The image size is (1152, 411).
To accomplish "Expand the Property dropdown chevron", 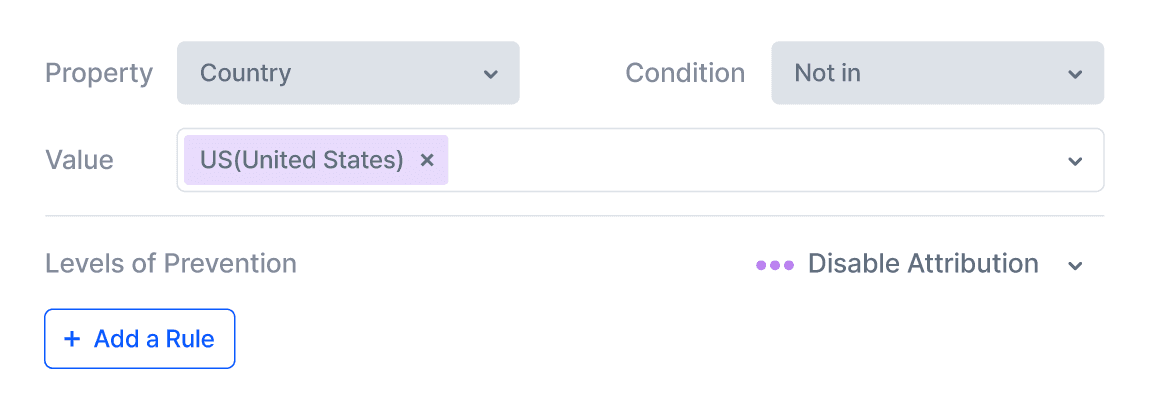I will (490, 74).
